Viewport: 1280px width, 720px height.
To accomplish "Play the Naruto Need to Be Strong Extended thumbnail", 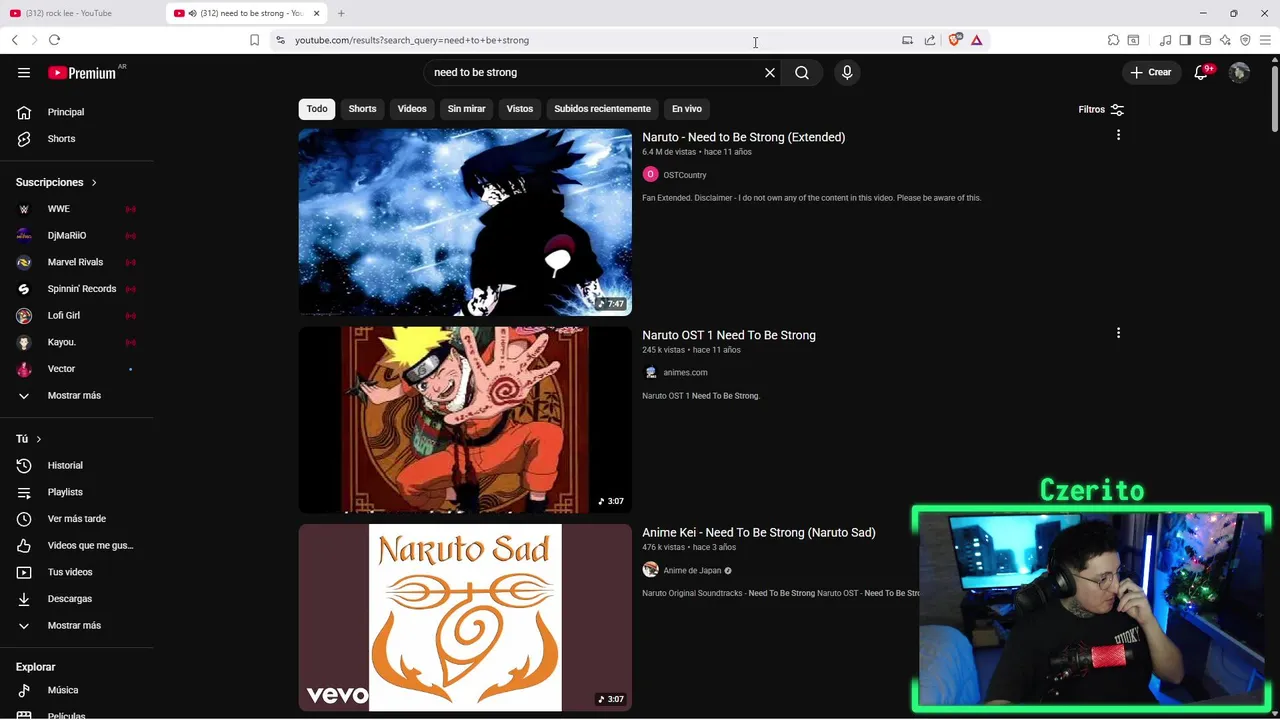I will pos(465,222).
